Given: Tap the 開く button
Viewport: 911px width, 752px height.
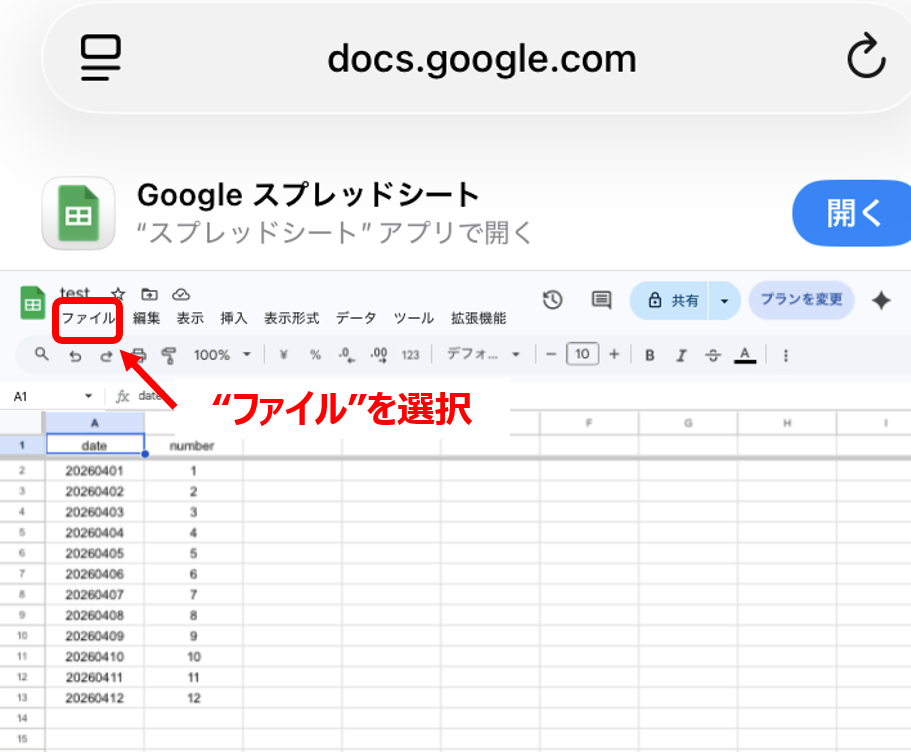Looking at the screenshot, I should point(853,213).
